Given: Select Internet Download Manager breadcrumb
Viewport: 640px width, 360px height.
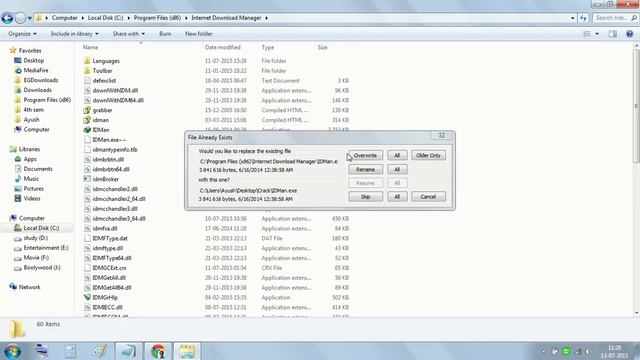Looking at the screenshot, I should pos(226,18).
